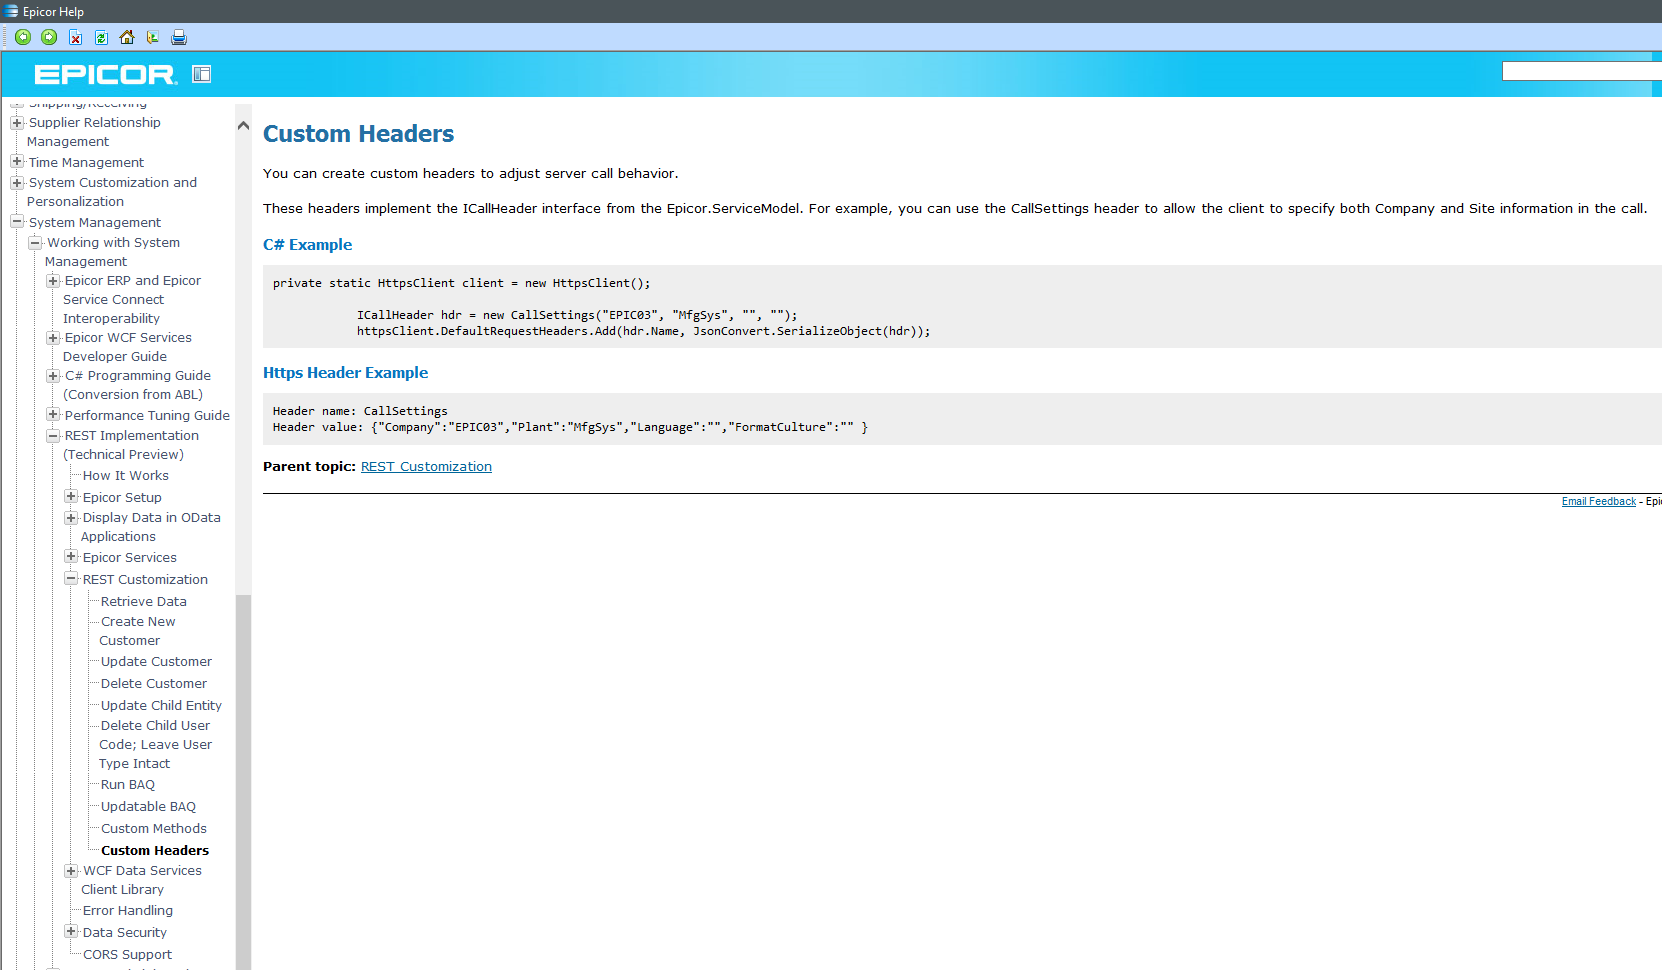Viewport: 1662px width, 970px height.
Task: Select Custom Headers in tree
Action: pos(155,851)
